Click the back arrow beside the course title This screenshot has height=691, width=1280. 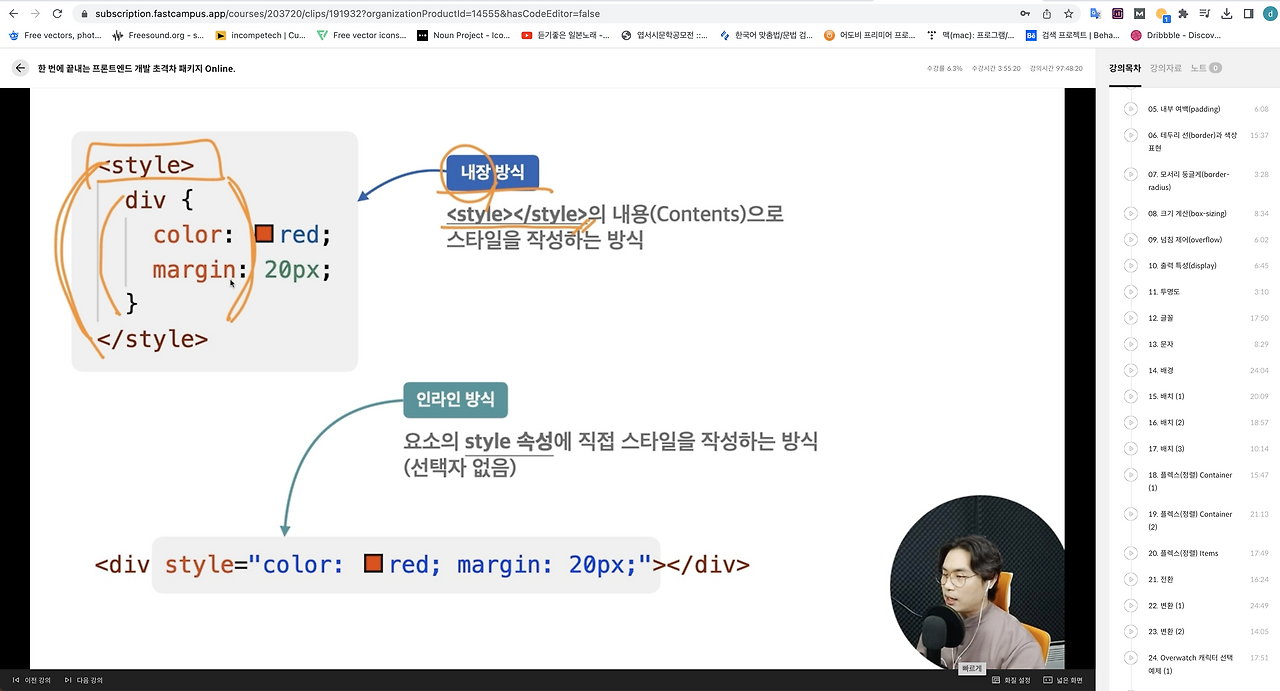(x=19, y=68)
